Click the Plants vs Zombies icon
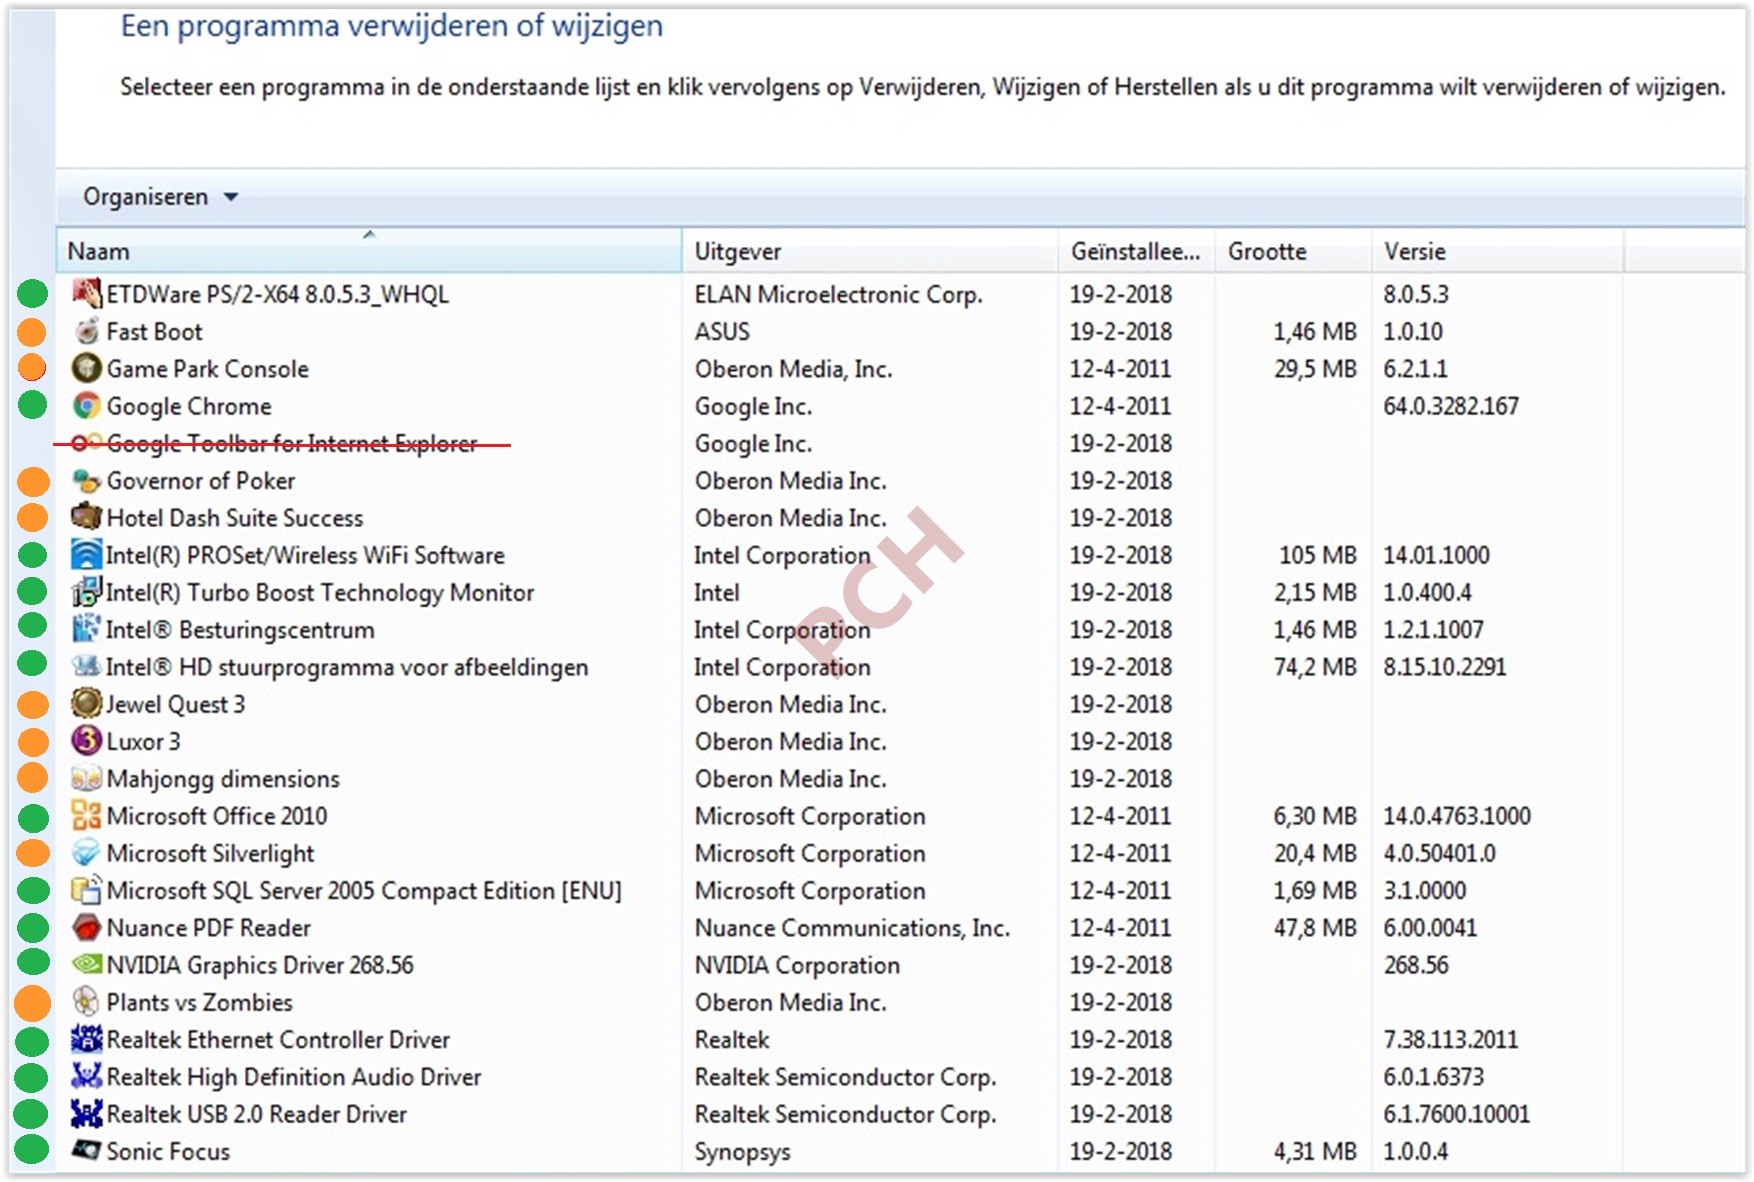Screen dimensions: 1754x1182 (87, 1002)
